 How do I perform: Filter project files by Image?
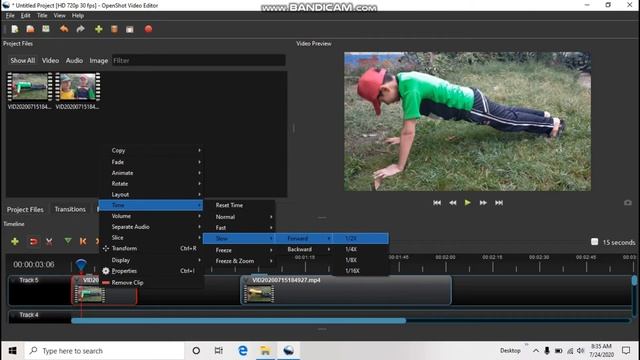99,60
